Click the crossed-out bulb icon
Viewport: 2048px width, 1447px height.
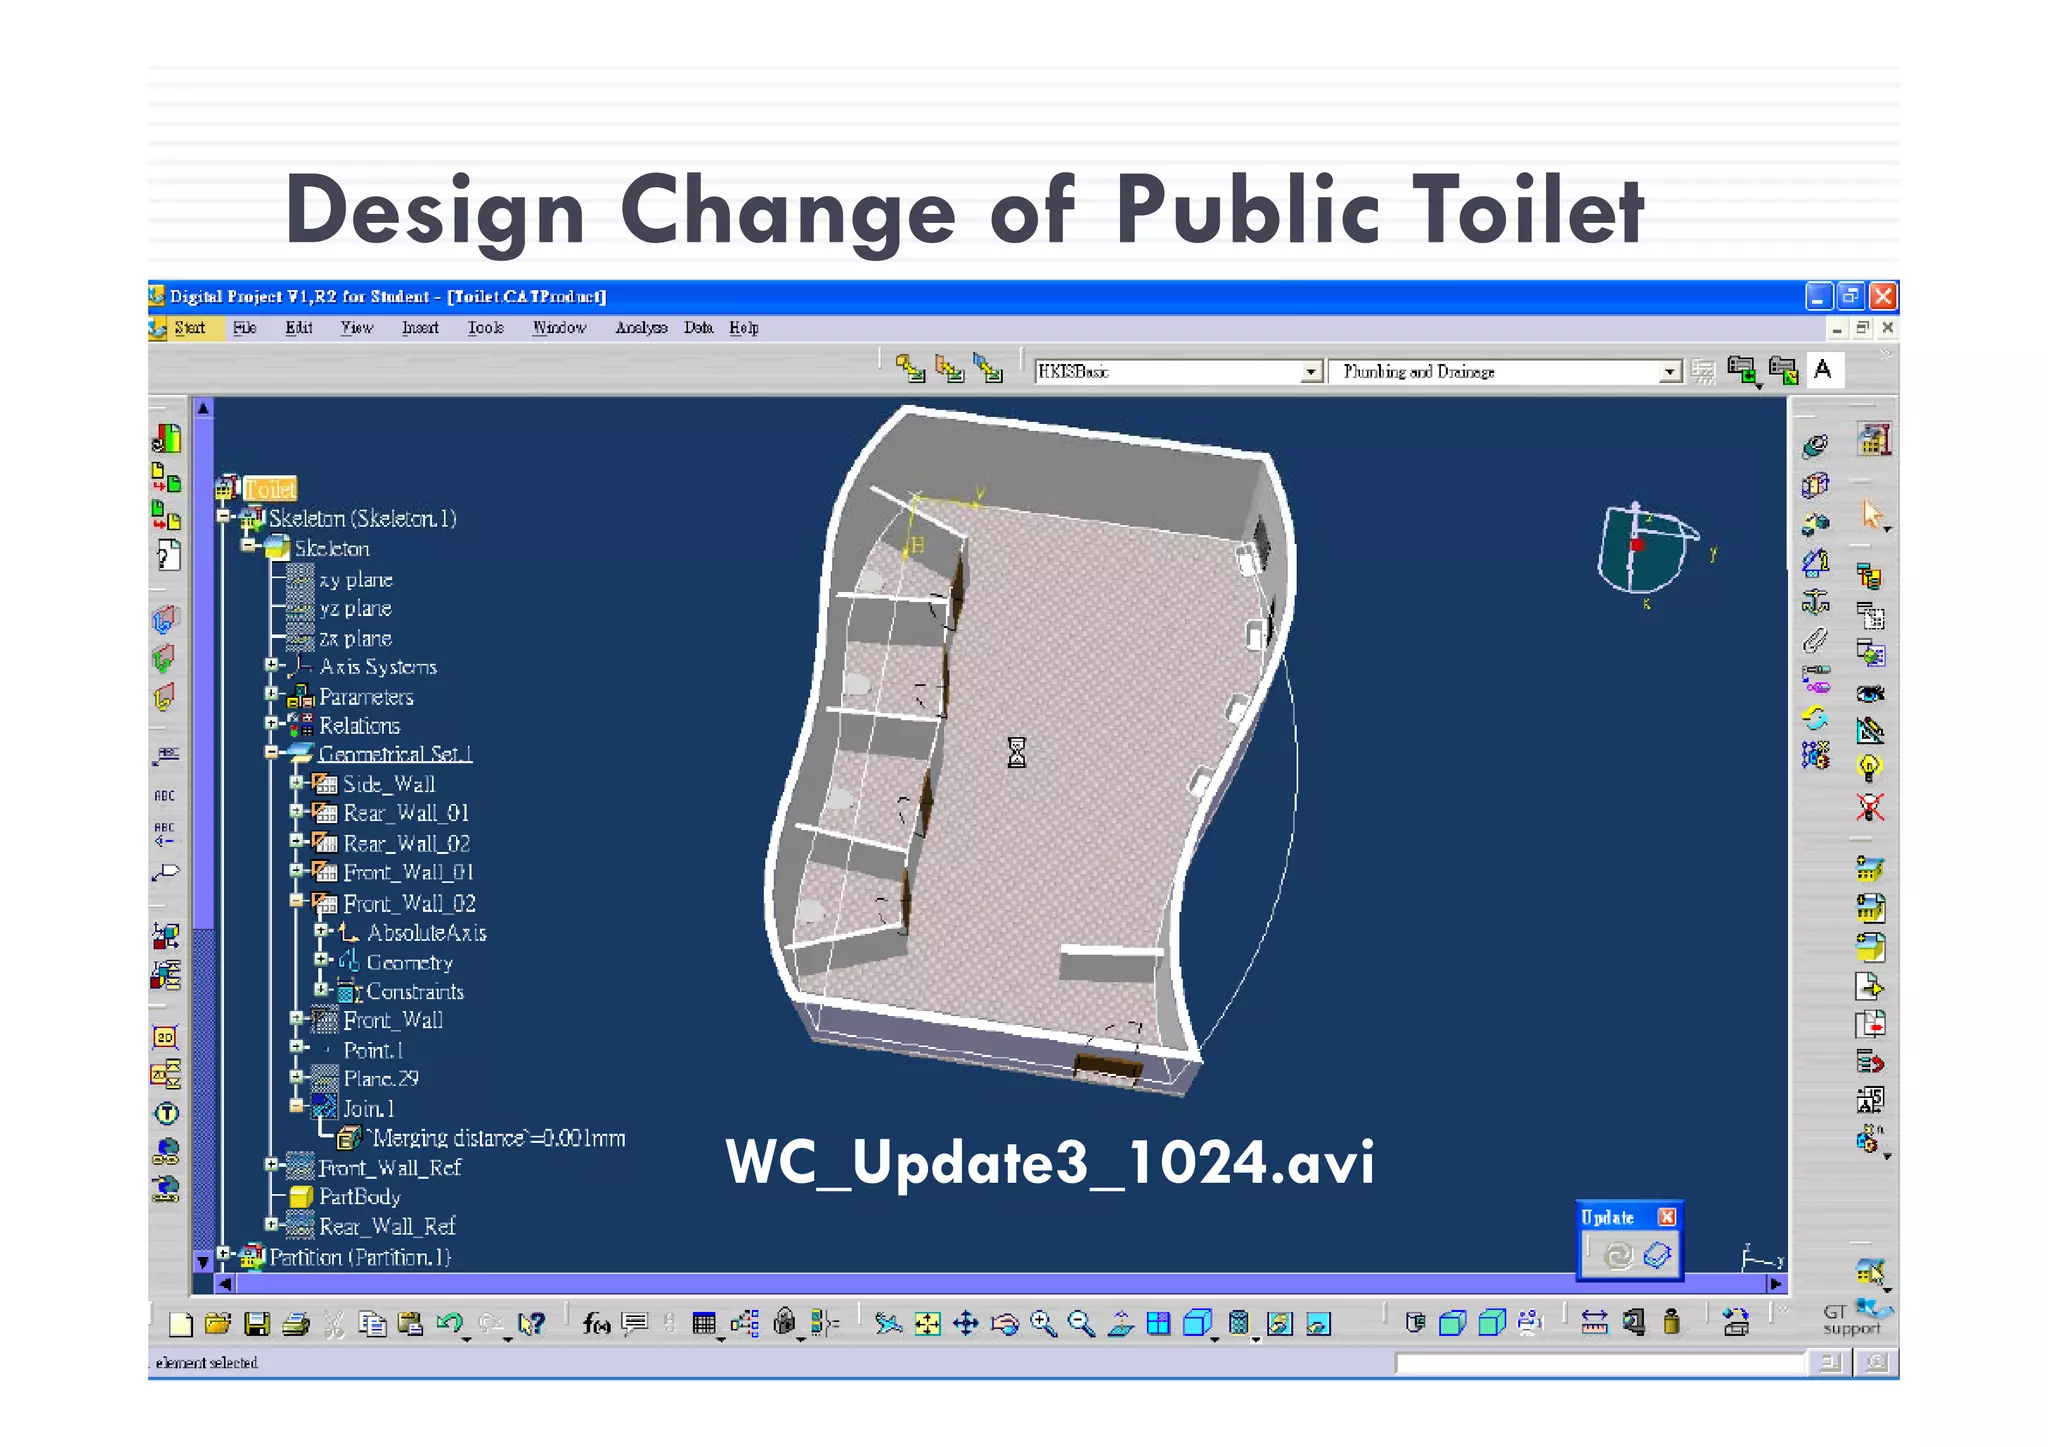pos(1869,807)
